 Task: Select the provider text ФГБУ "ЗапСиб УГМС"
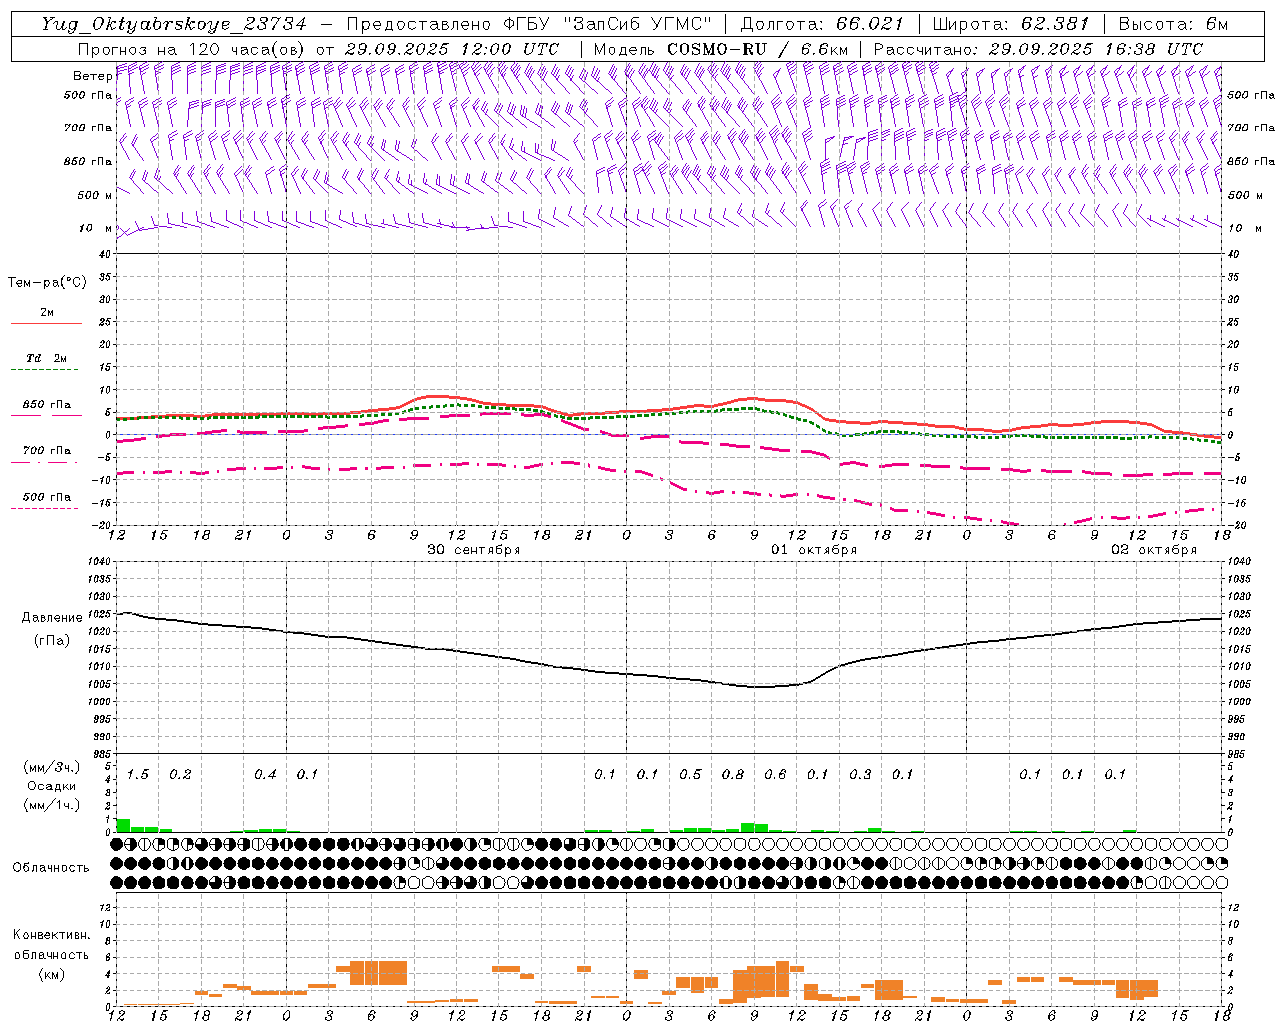pos(607,24)
